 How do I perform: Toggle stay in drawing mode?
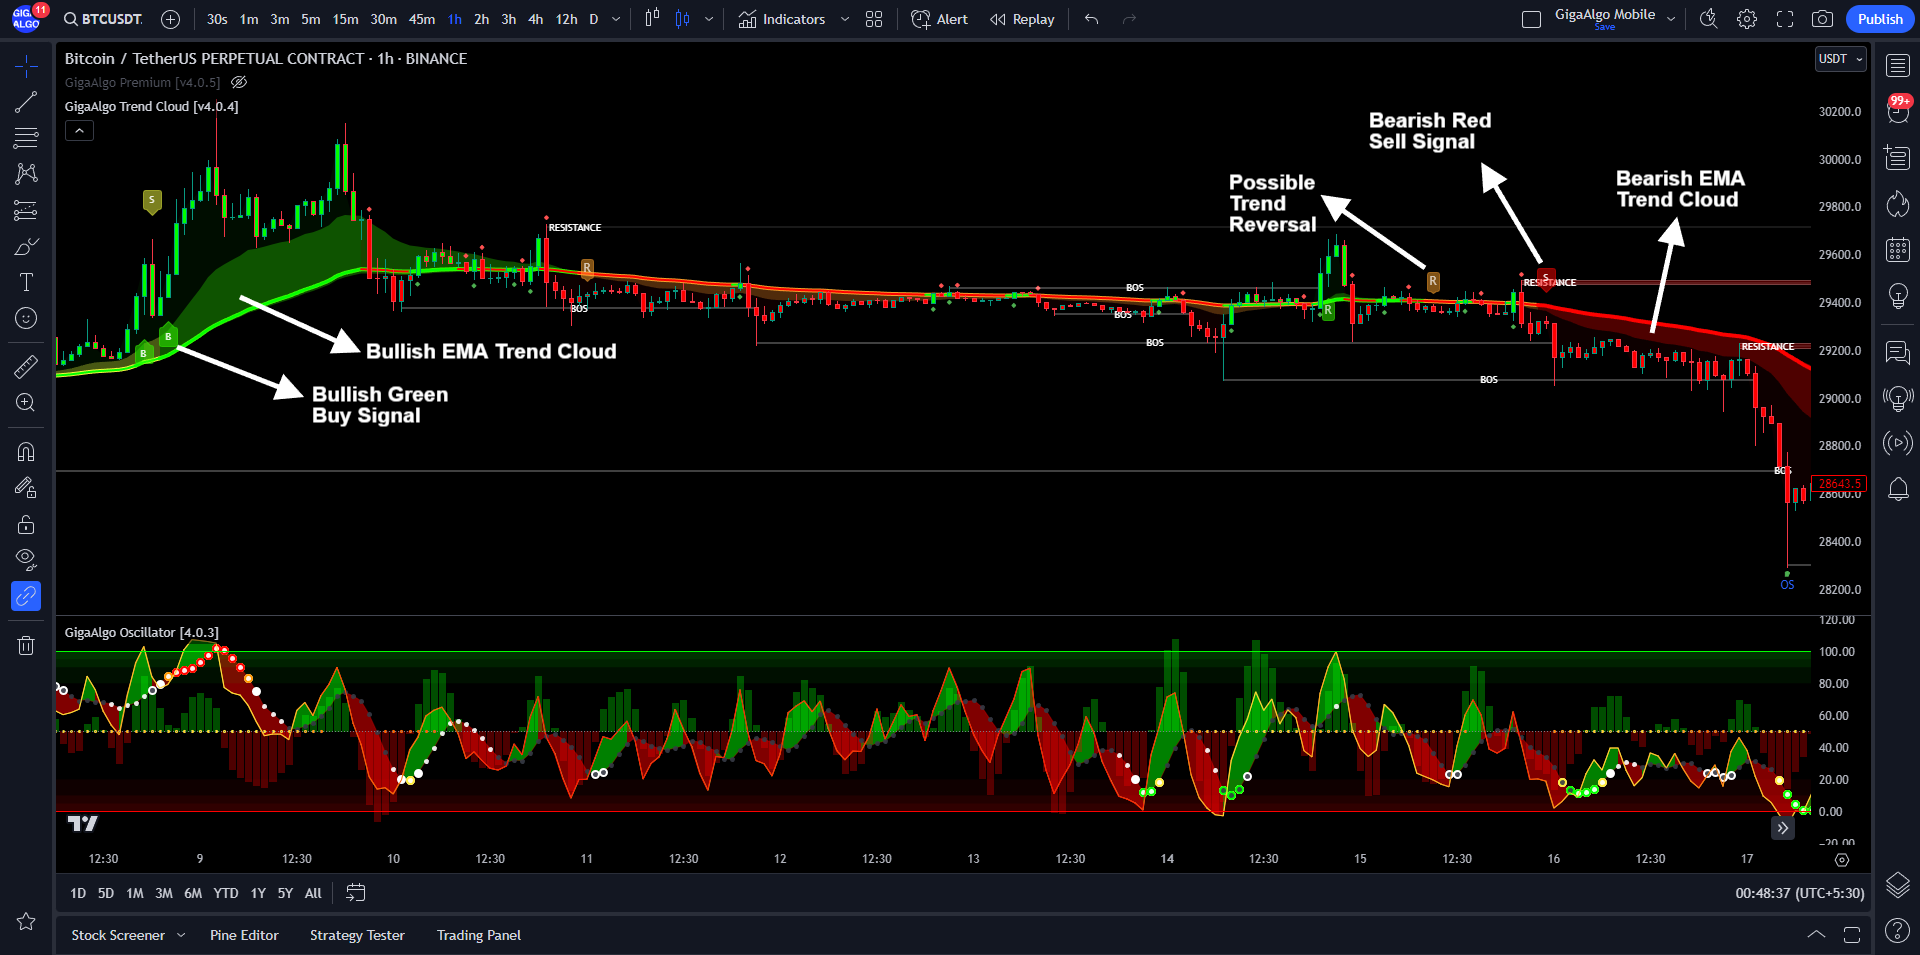26,488
